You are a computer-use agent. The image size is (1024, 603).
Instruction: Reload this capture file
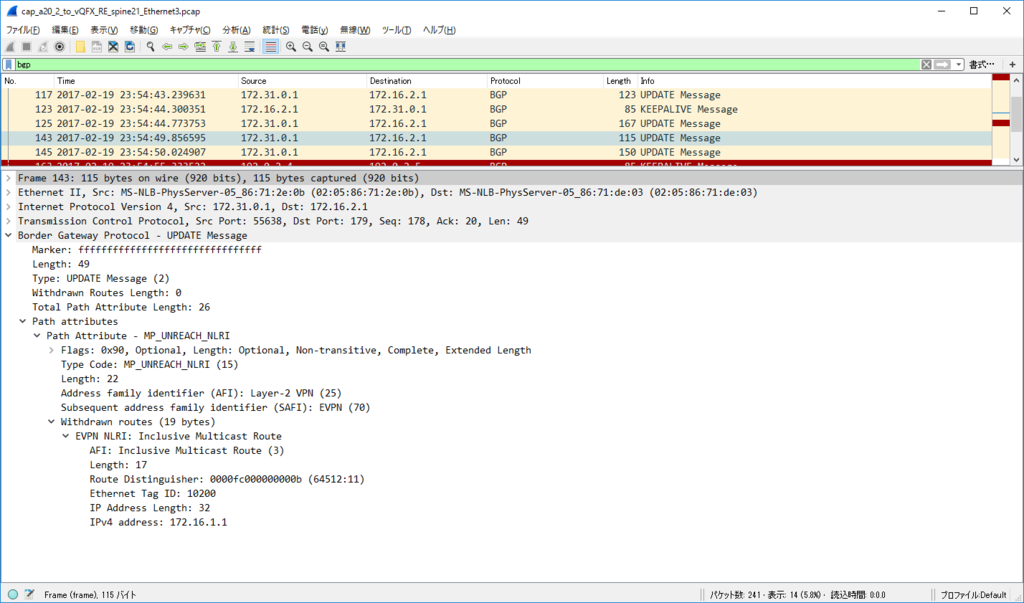(129, 46)
